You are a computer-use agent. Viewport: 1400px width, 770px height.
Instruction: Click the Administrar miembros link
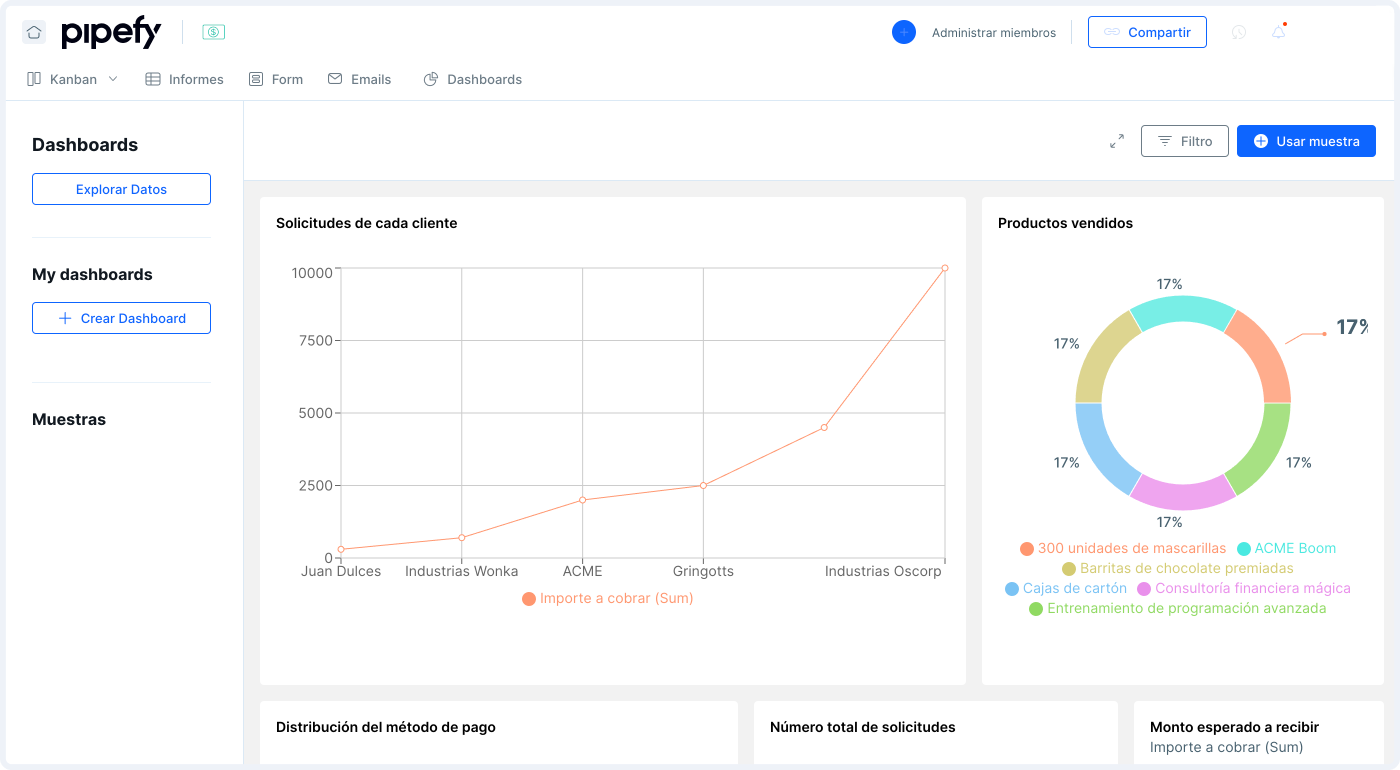click(x=993, y=33)
